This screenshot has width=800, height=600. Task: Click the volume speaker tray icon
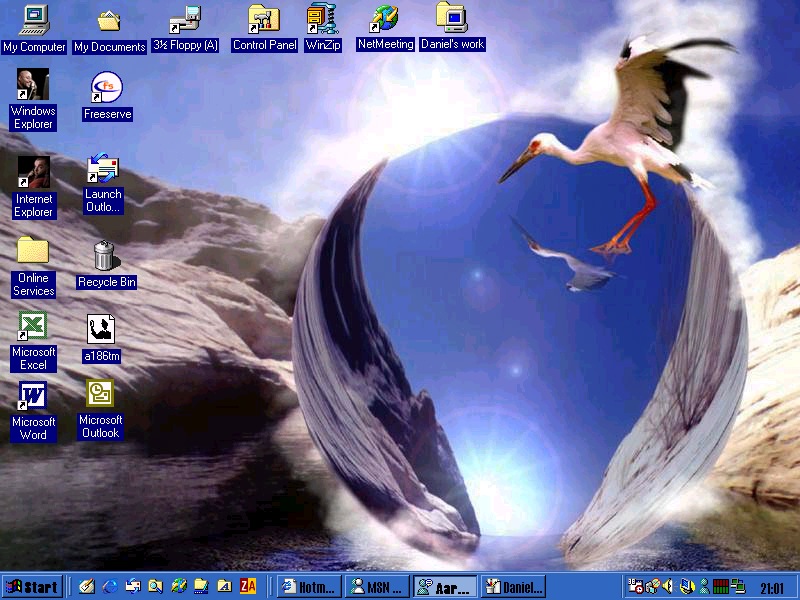click(x=669, y=587)
